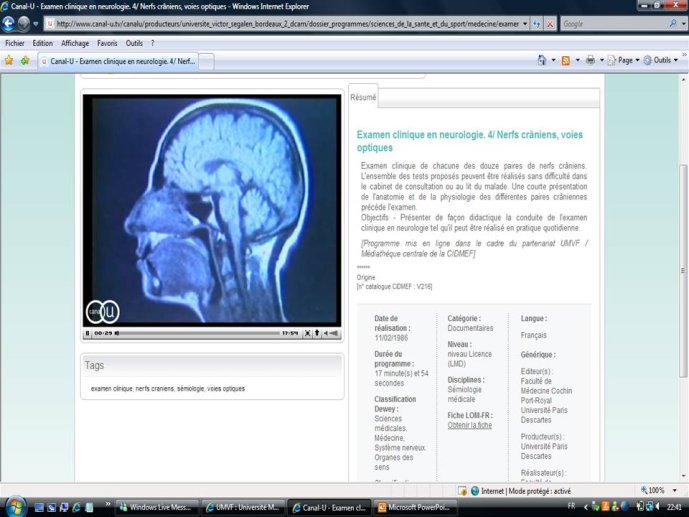Go to the Home page icon
This screenshot has width=689, height=517.
[542, 60]
